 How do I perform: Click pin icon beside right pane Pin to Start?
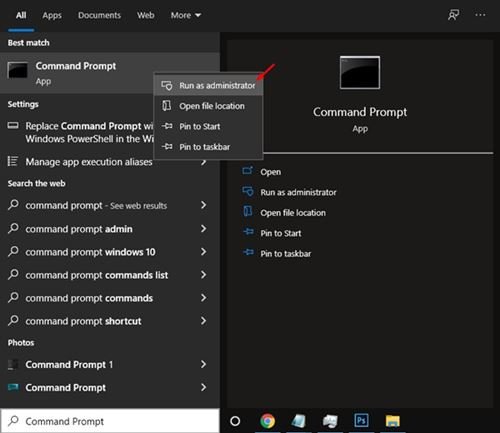248,232
